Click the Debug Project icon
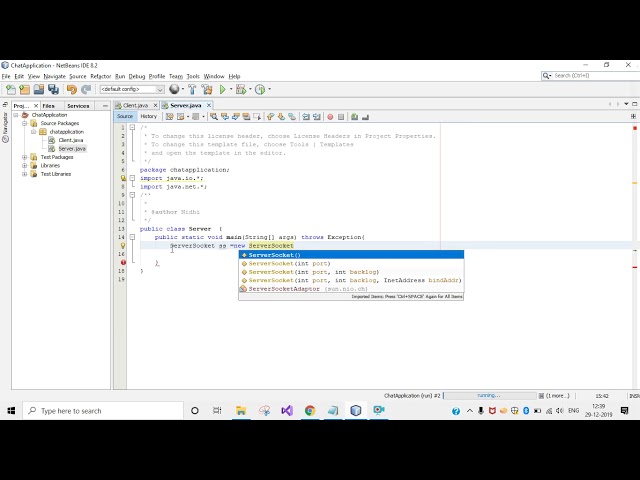 coord(241,89)
